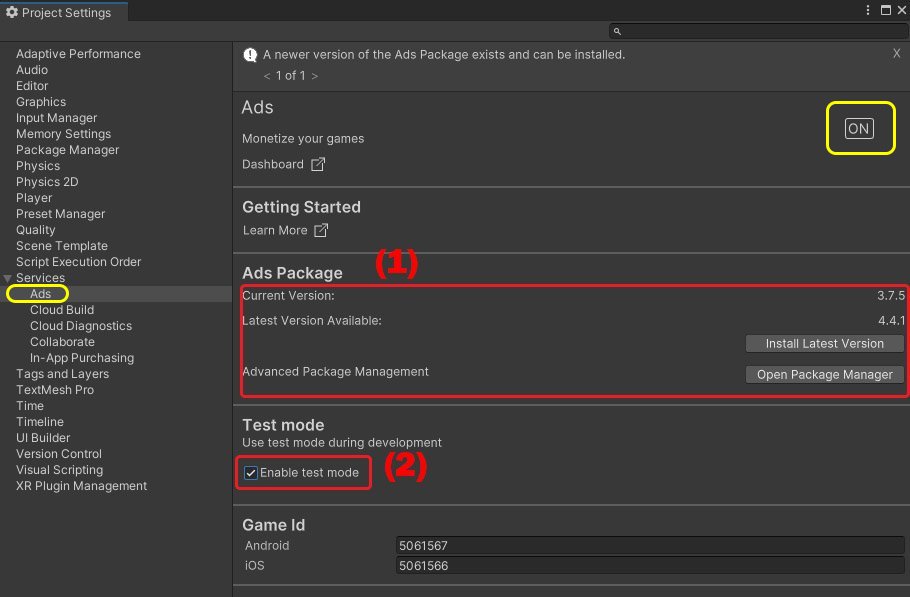The image size is (910, 597).
Task: Click the search magnifier icon
Action: click(x=617, y=31)
